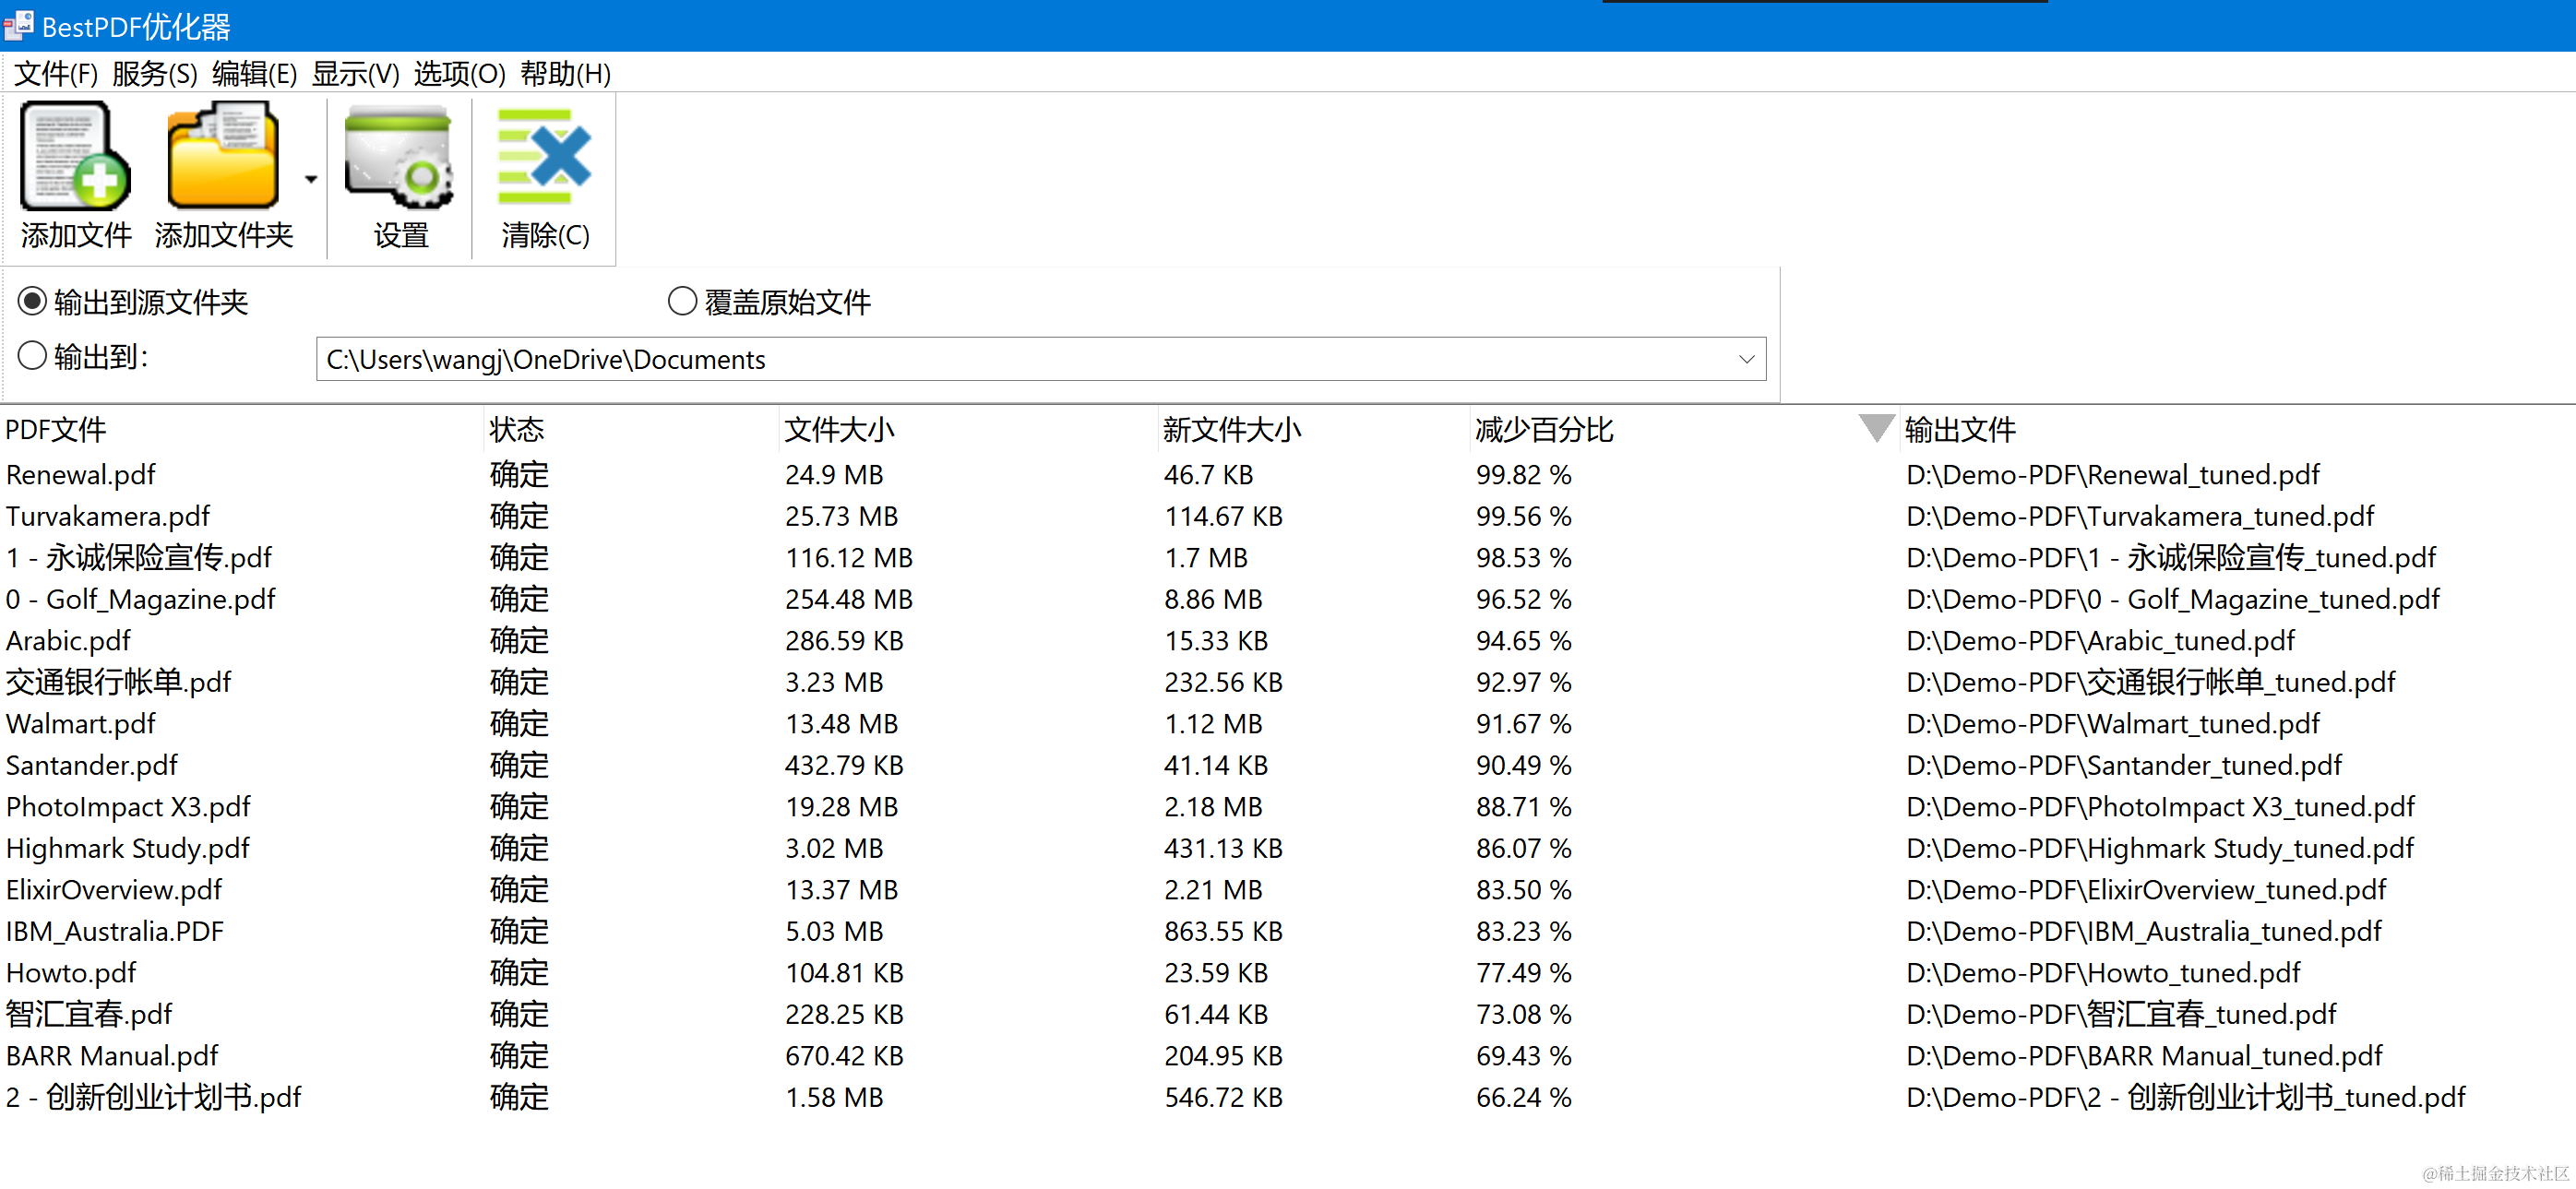The height and width of the screenshot is (1189, 2576).
Task: Open the output path dropdown list
Action: coord(1745,359)
